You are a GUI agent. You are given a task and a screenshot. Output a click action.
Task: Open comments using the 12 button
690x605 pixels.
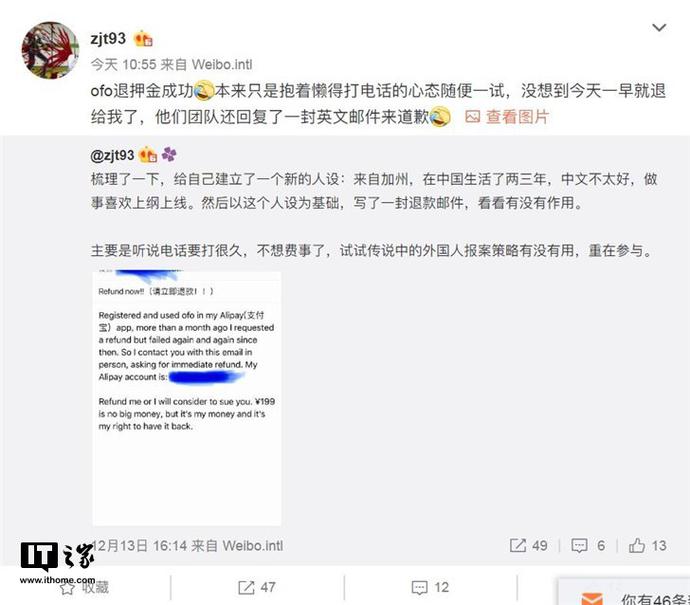point(430,587)
